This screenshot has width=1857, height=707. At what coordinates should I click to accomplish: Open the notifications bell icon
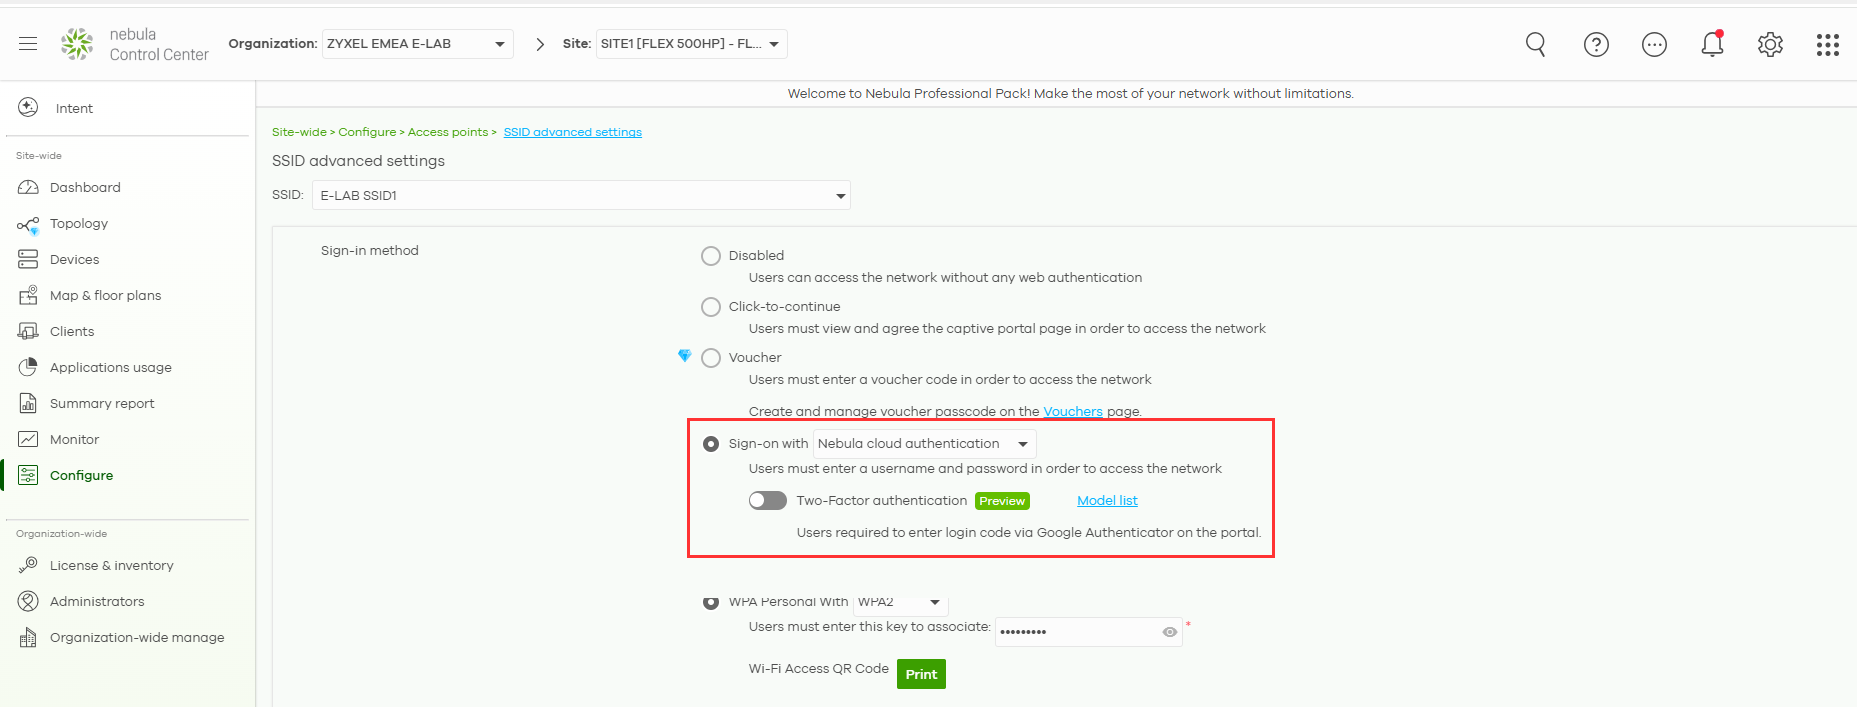click(1712, 44)
